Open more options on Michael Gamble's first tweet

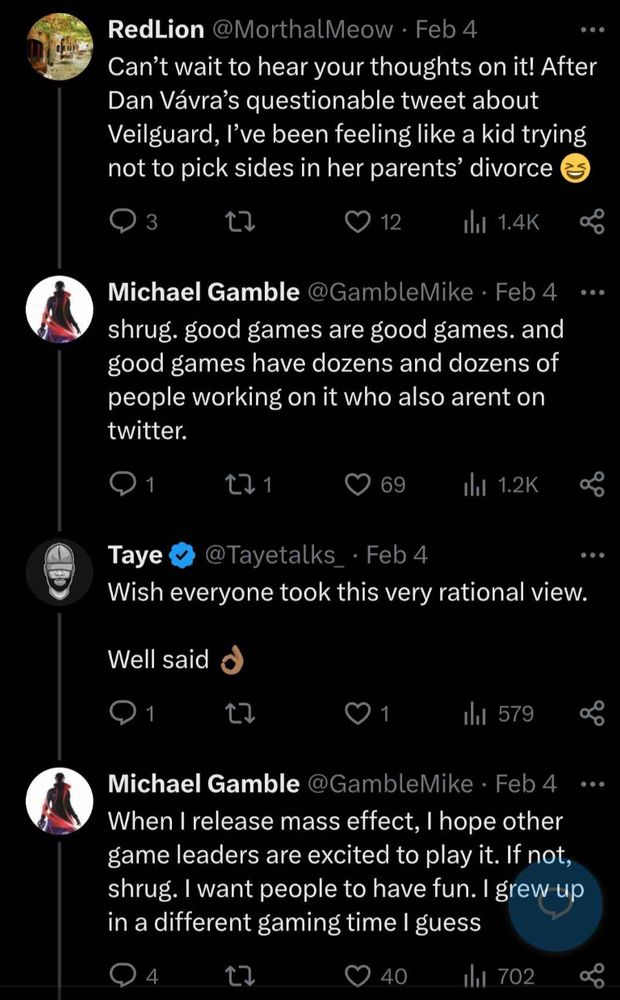[593, 292]
